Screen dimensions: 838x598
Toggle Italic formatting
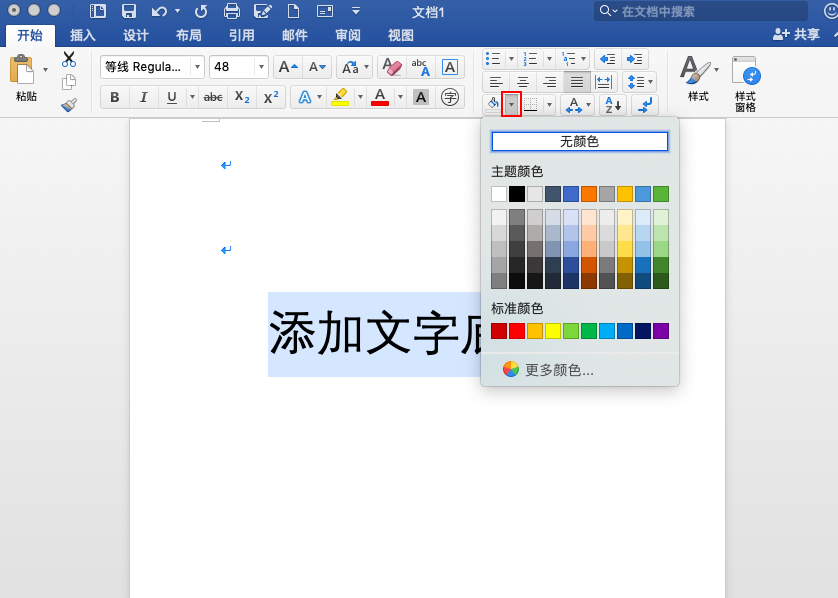pyautogui.click(x=143, y=97)
